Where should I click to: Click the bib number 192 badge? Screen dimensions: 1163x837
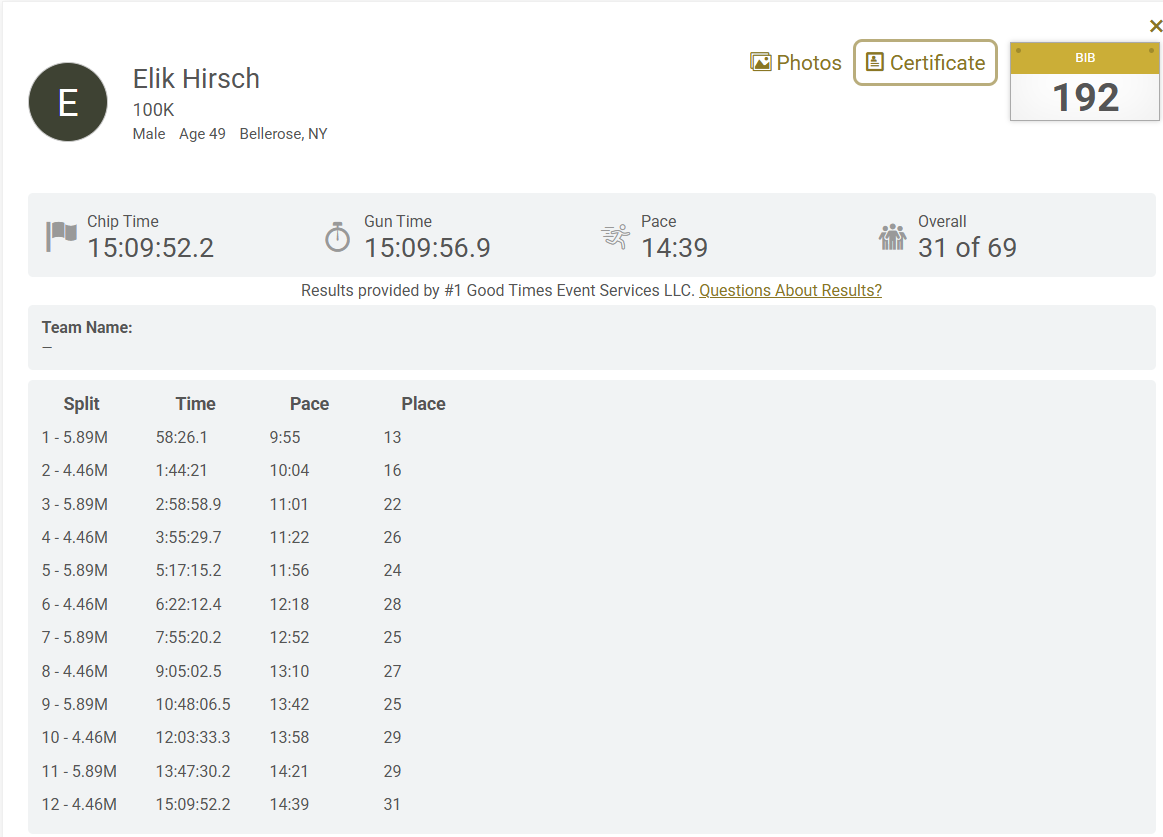coord(1085,83)
